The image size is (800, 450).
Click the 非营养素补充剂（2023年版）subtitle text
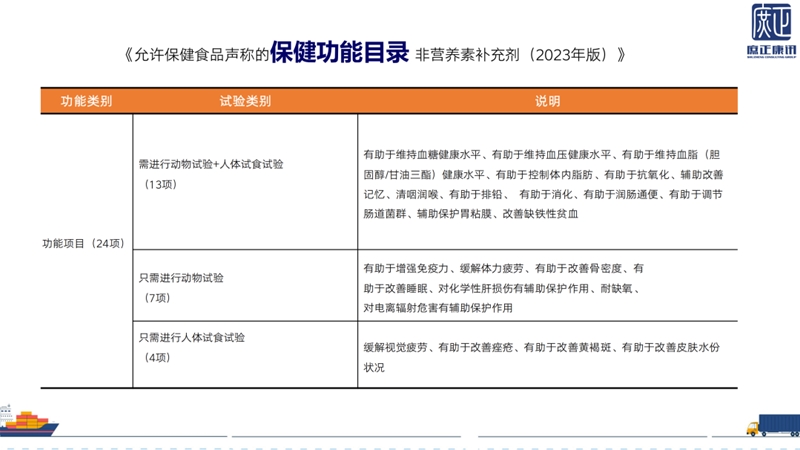pyautogui.click(x=525, y=53)
